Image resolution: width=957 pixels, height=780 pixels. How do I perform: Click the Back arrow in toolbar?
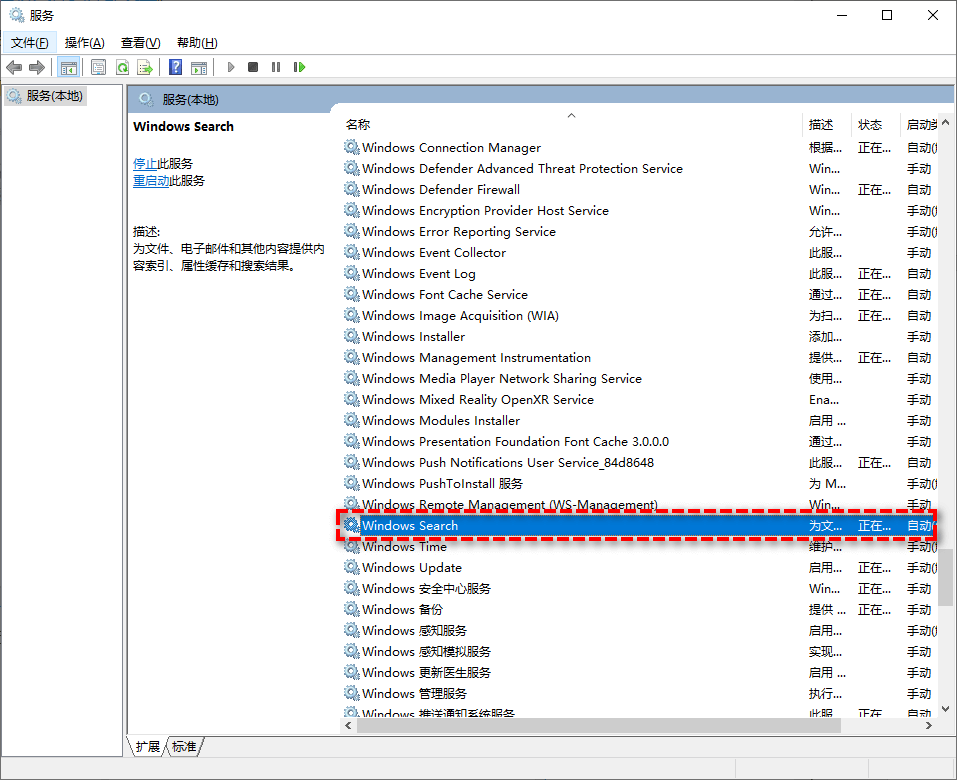14,67
